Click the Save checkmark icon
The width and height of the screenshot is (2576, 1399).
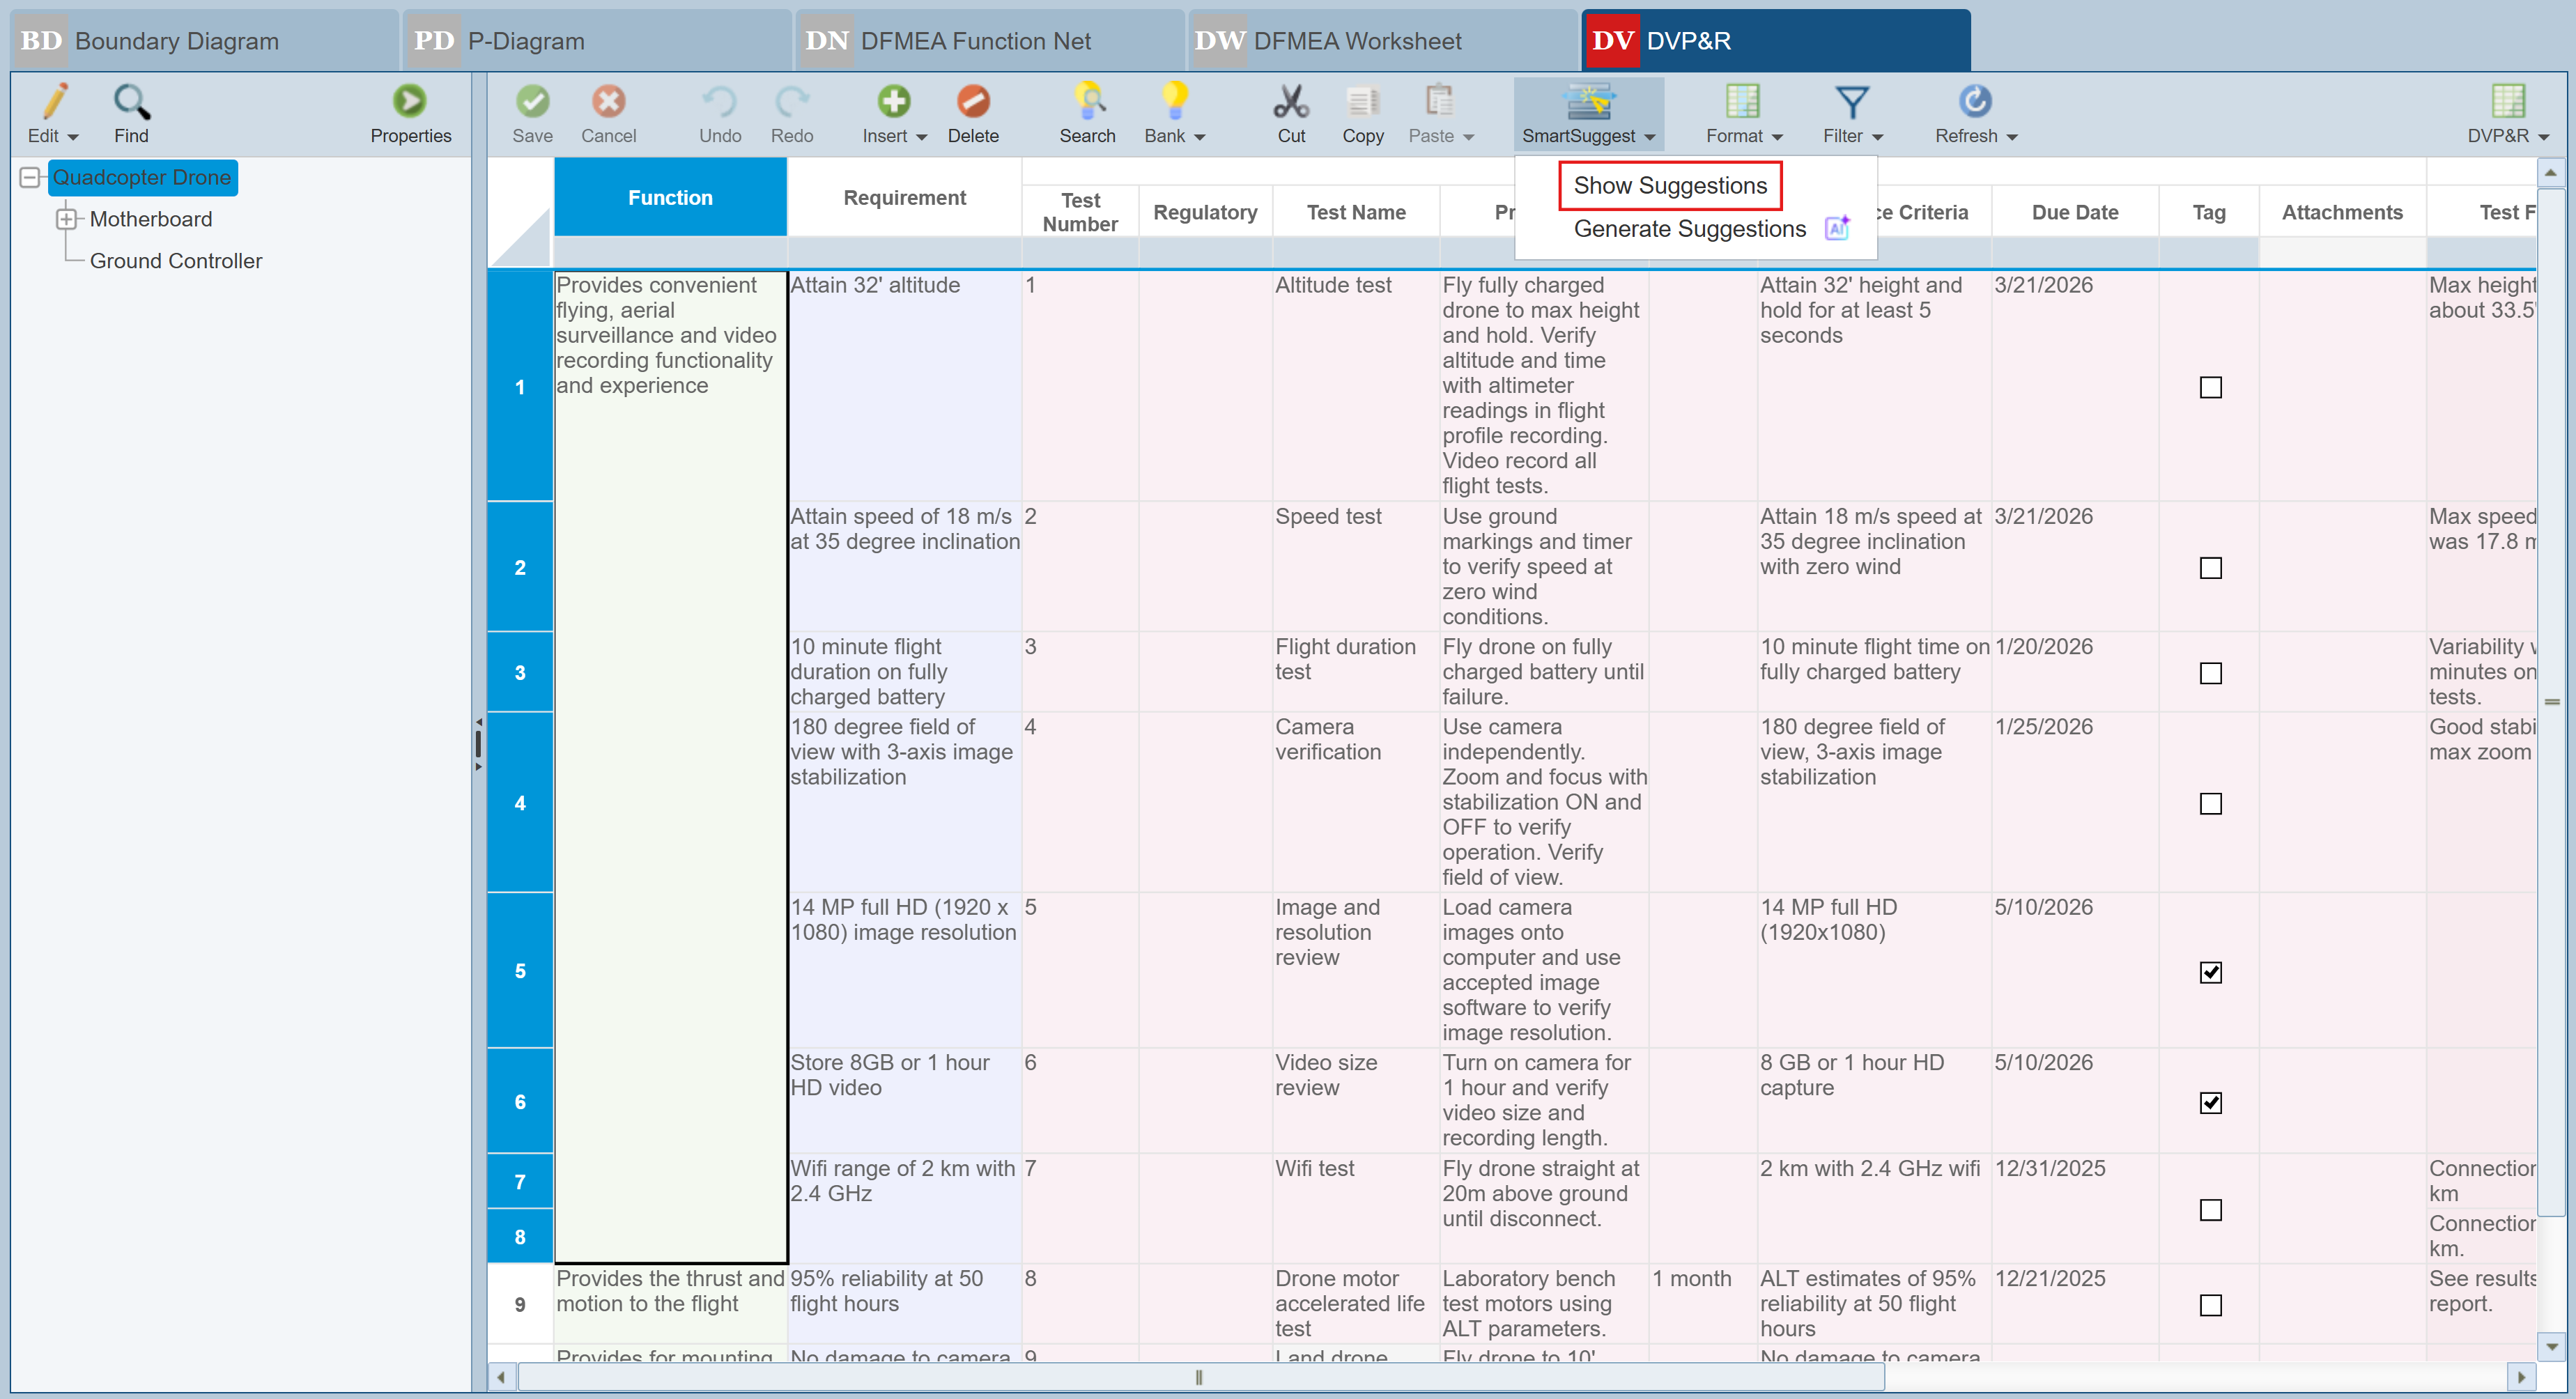[532, 102]
